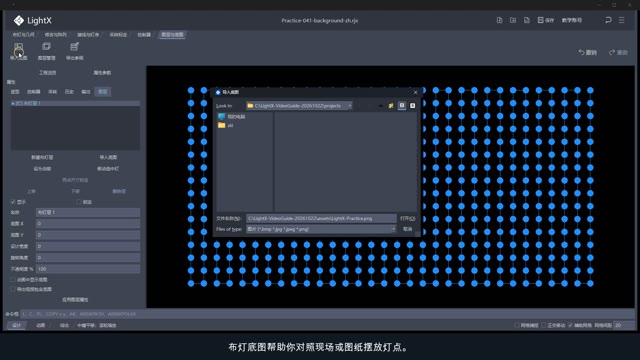Switch to the 布灯与几何 ribbon tab
The height and width of the screenshot is (360, 640).
click(x=23, y=35)
